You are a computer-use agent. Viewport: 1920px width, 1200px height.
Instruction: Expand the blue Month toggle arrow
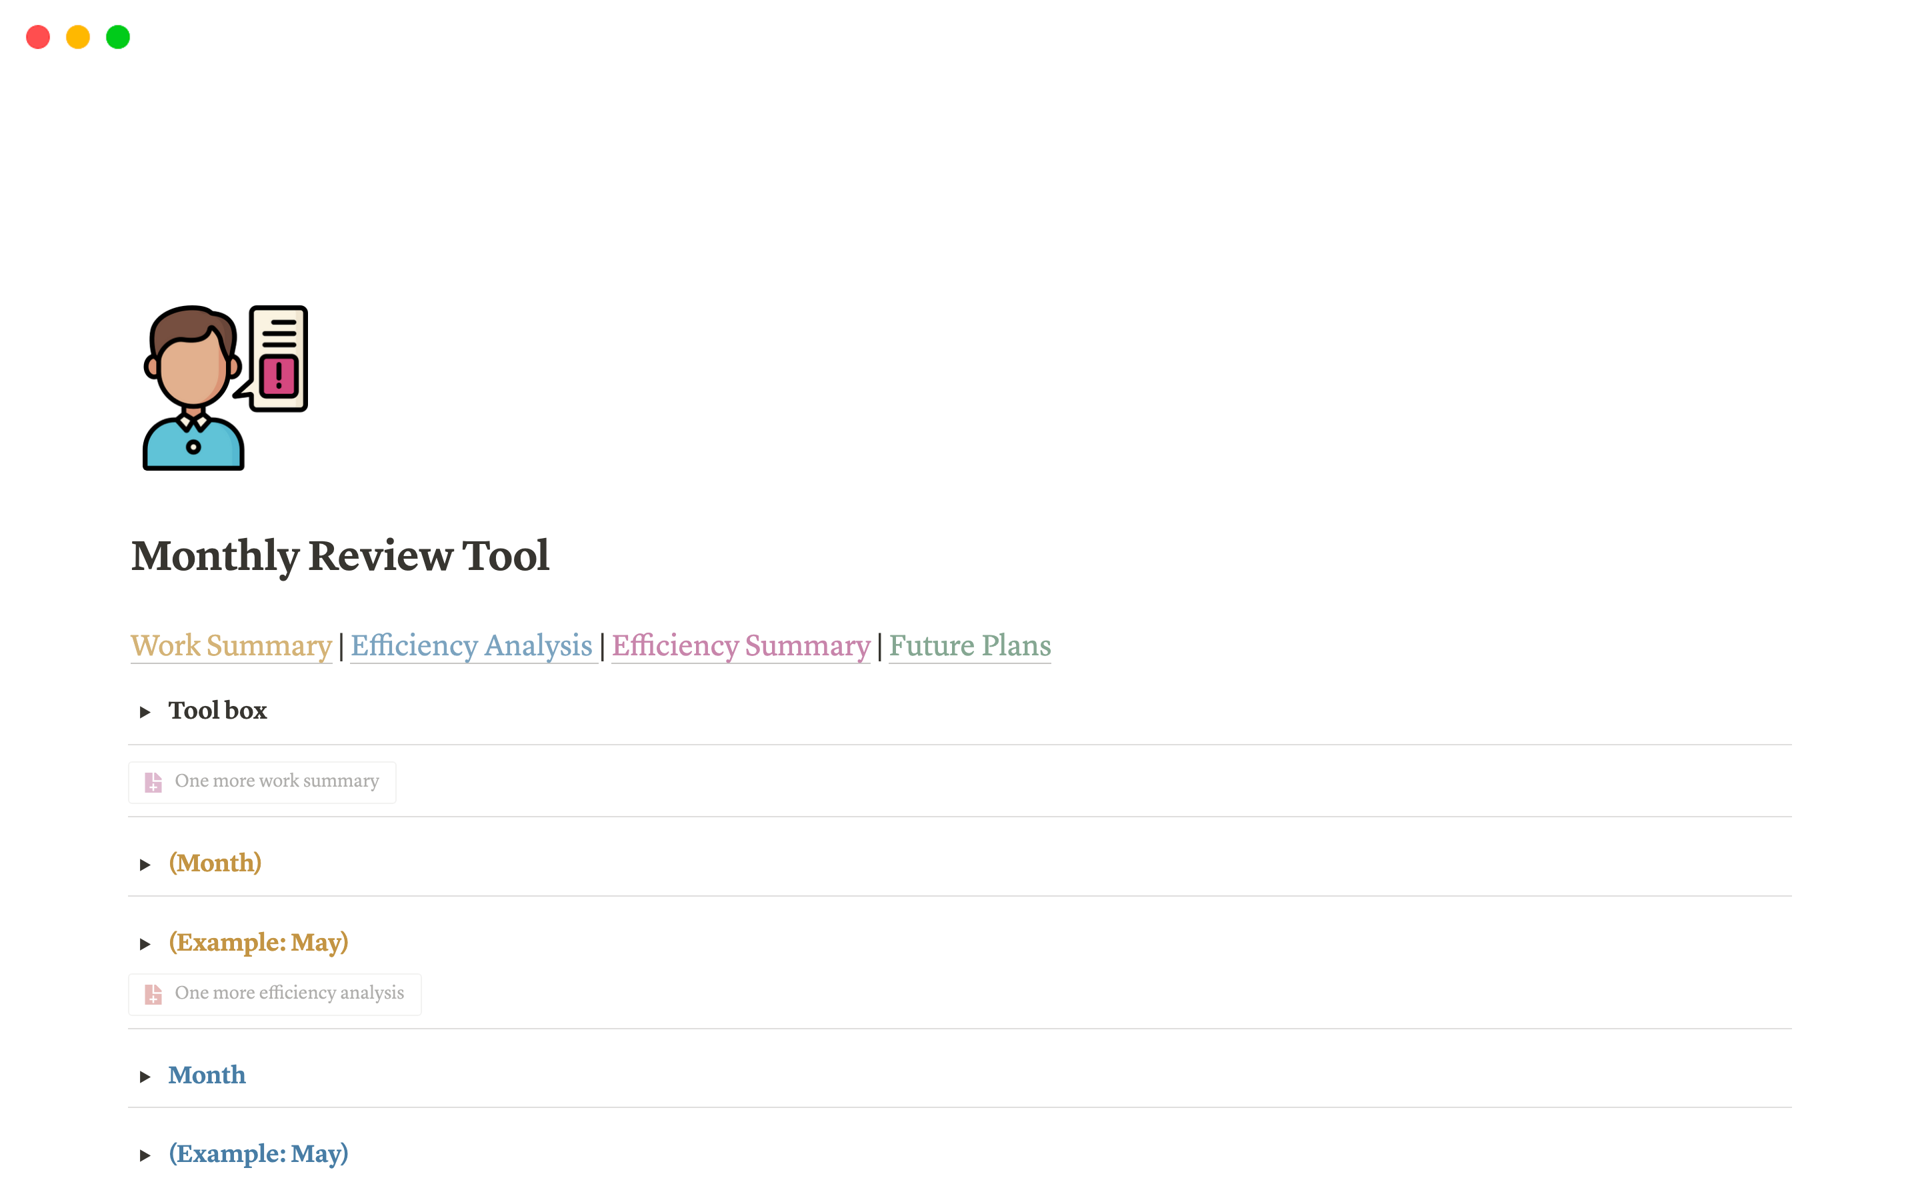pos(145,1077)
